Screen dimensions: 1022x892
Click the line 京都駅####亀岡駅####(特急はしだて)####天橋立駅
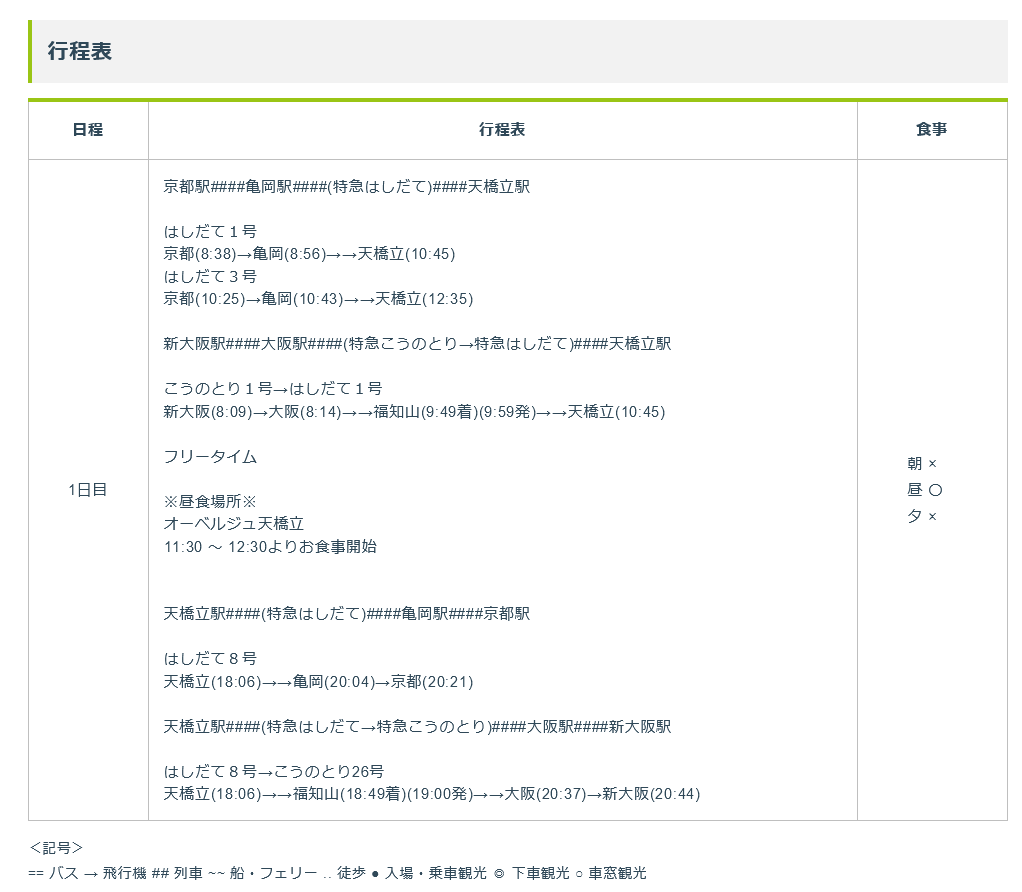click(x=346, y=187)
